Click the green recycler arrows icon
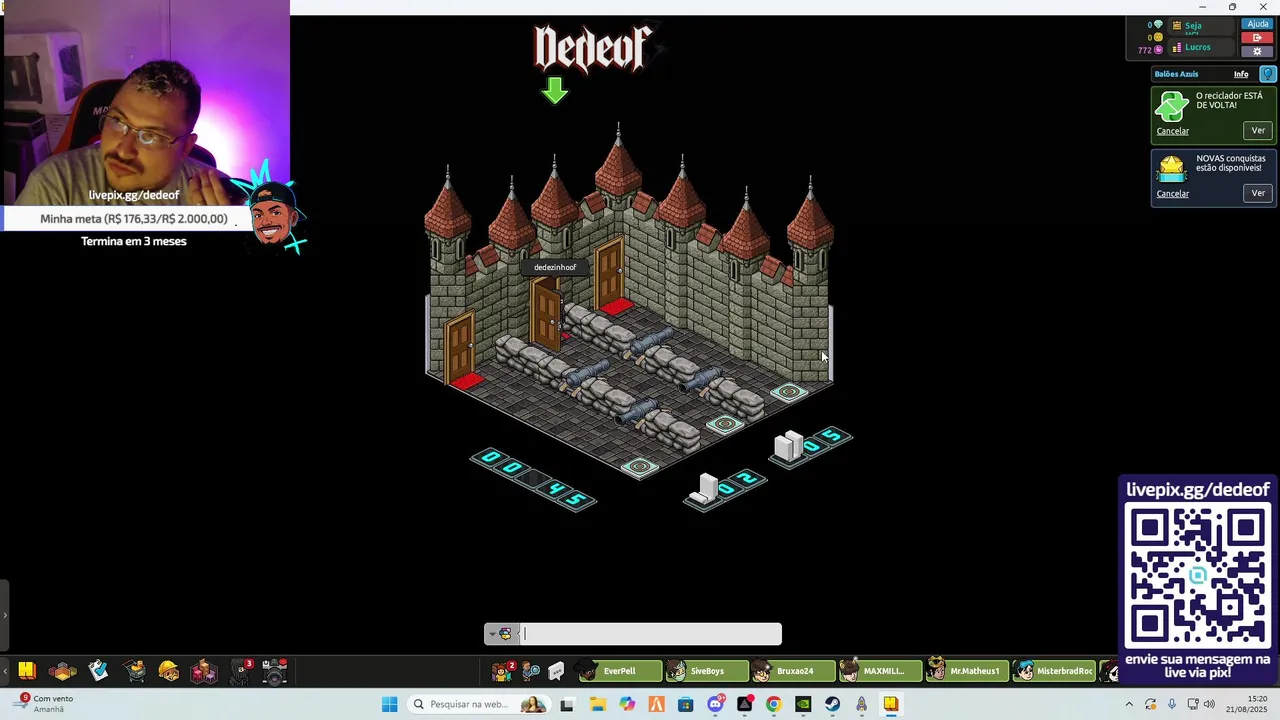 pyautogui.click(x=1171, y=106)
